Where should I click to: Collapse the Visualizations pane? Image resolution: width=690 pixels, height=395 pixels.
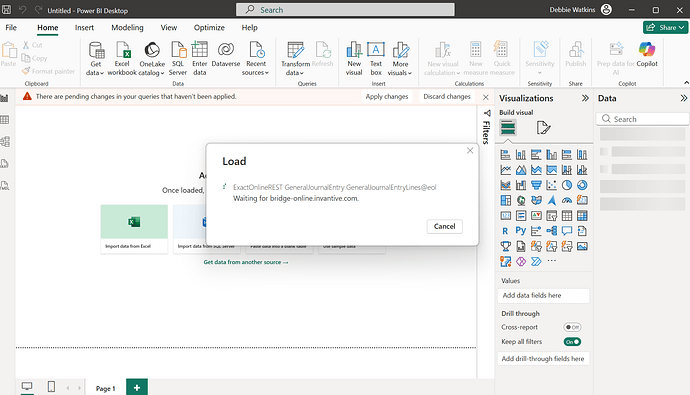pos(585,98)
